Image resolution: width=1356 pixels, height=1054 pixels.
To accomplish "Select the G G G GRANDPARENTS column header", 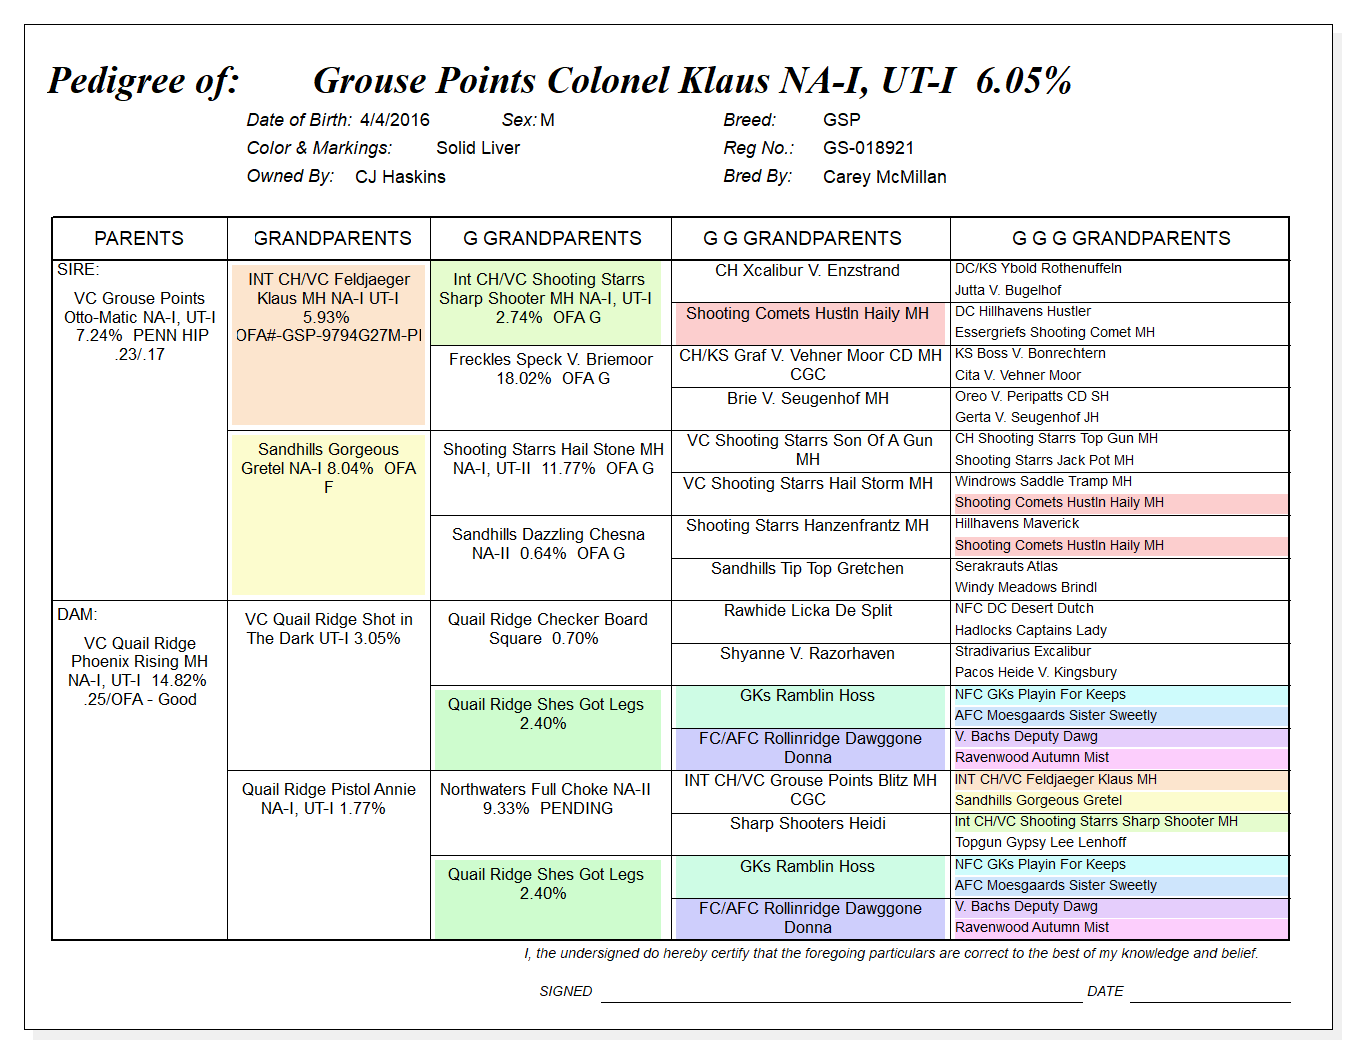I will pos(1121,238).
